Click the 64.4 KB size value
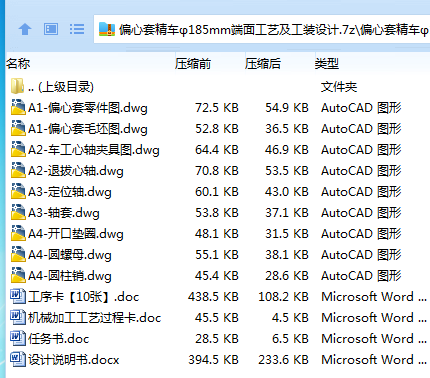 217,150
